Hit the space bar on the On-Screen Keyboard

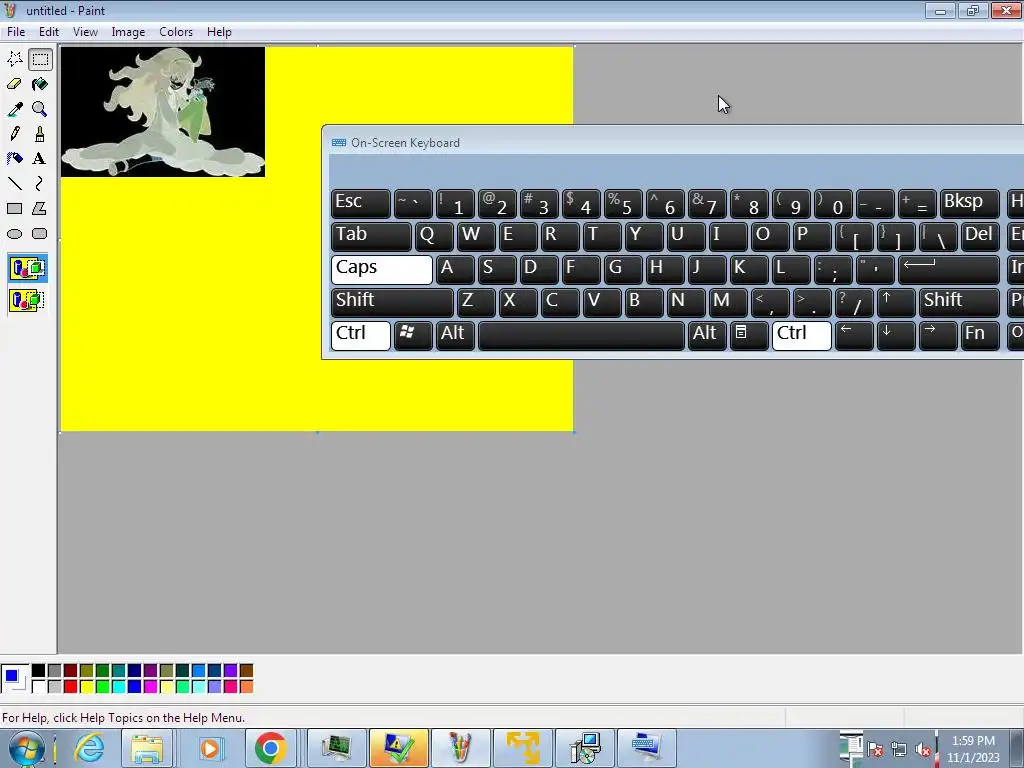click(581, 336)
